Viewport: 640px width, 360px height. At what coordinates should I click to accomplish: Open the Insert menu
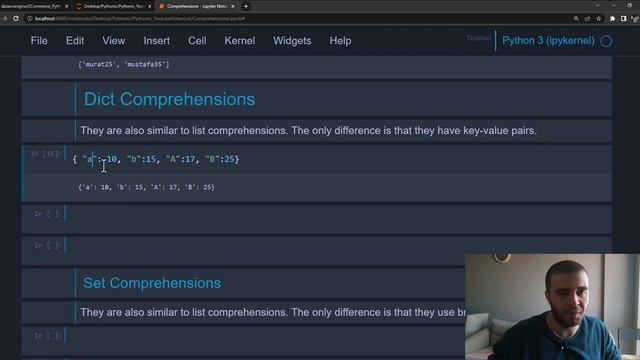(156, 41)
